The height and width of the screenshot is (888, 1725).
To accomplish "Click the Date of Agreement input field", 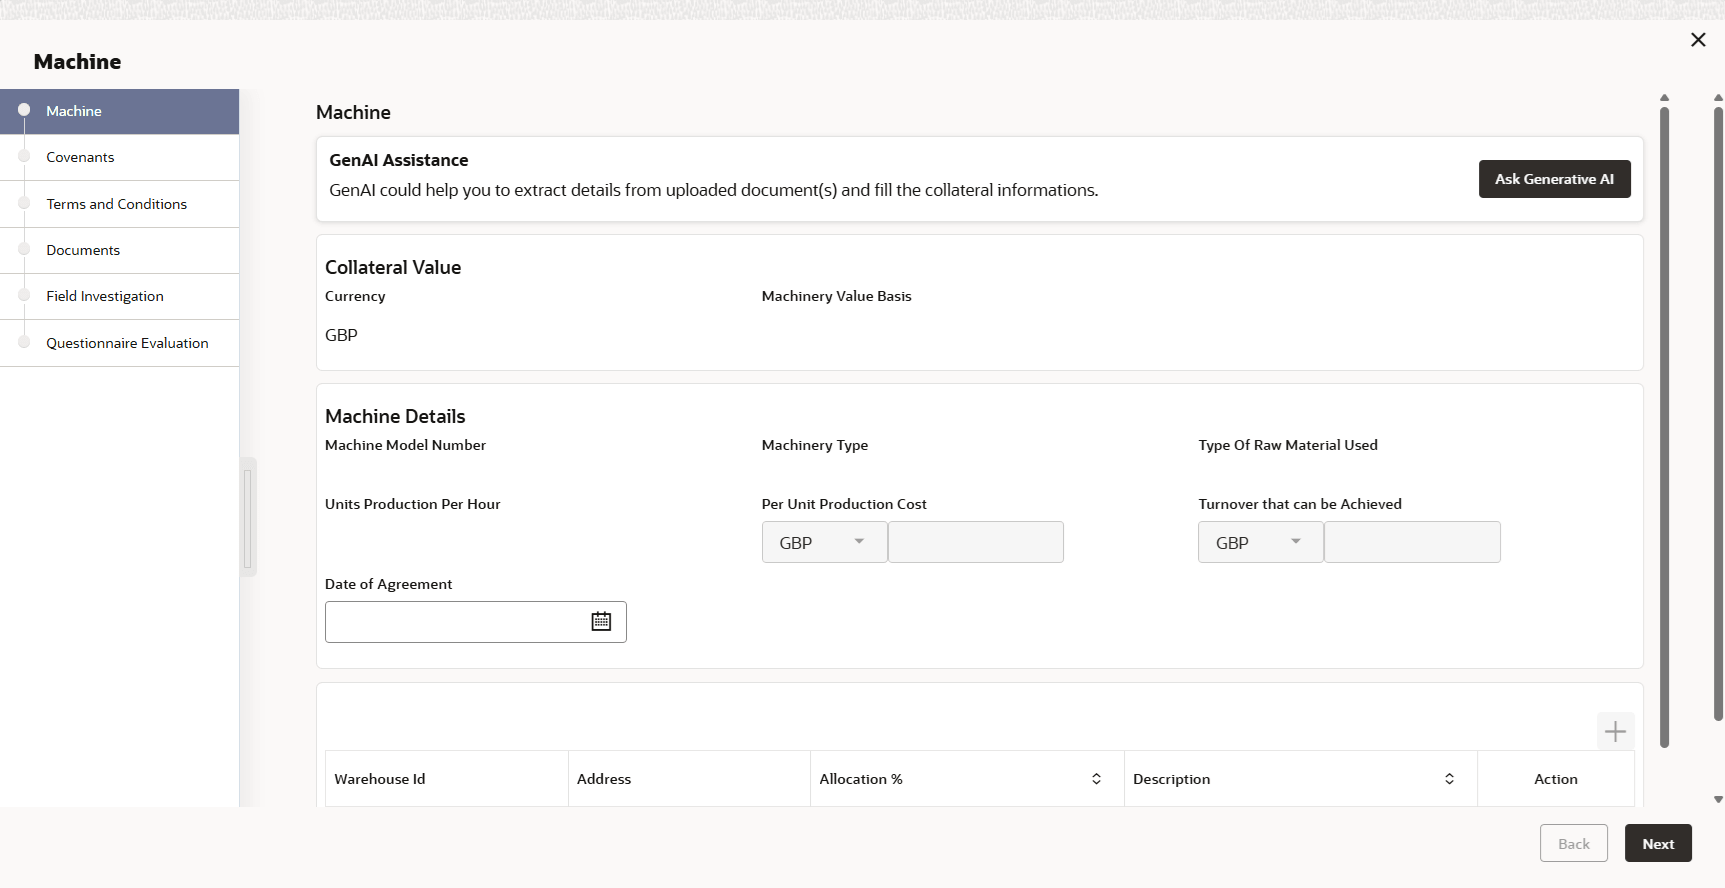I will click(455, 622).
